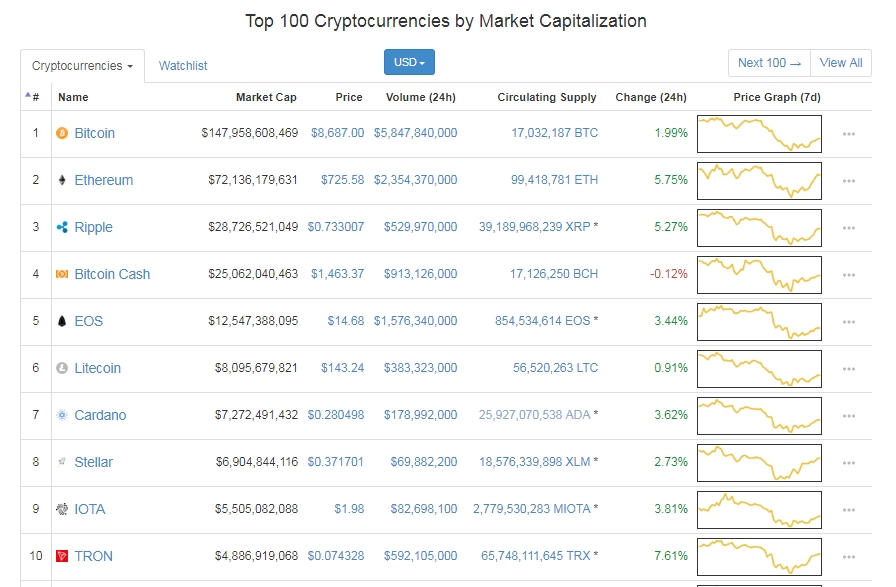The image size is (896, 587).
Task: Open the more options menu for Litecoin
Action: (x=849, y=369)
